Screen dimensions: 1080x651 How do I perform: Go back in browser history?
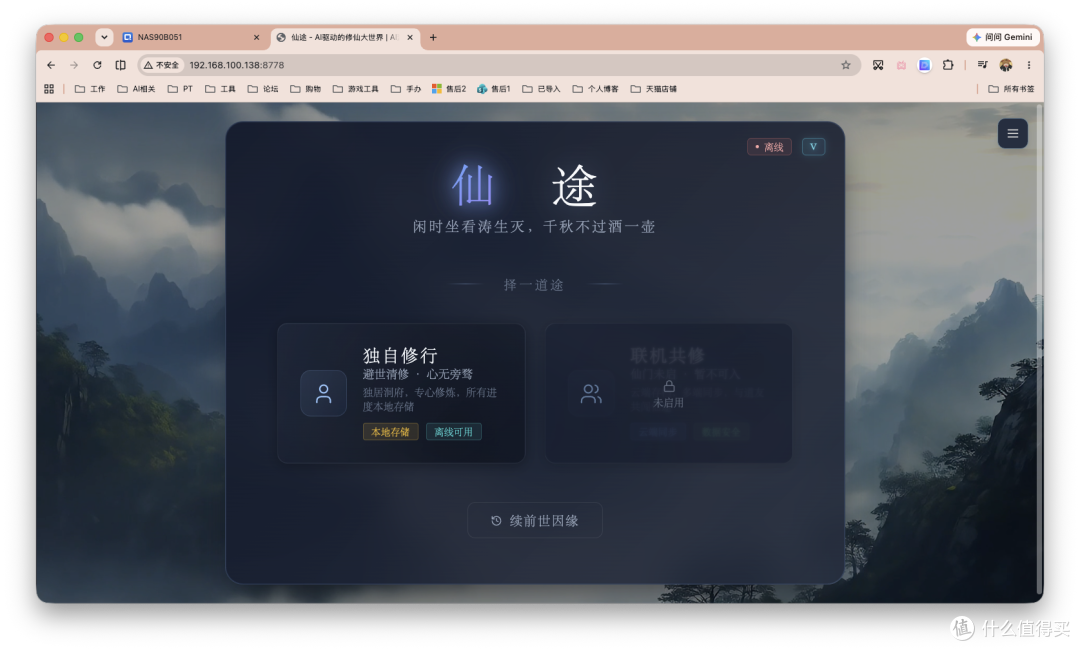click(51, 65)
